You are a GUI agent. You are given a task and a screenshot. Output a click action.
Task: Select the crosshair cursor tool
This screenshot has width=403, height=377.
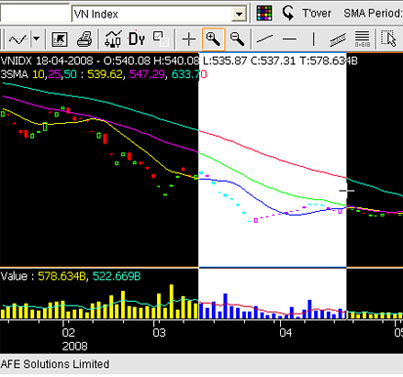click(x=189, y=39)
